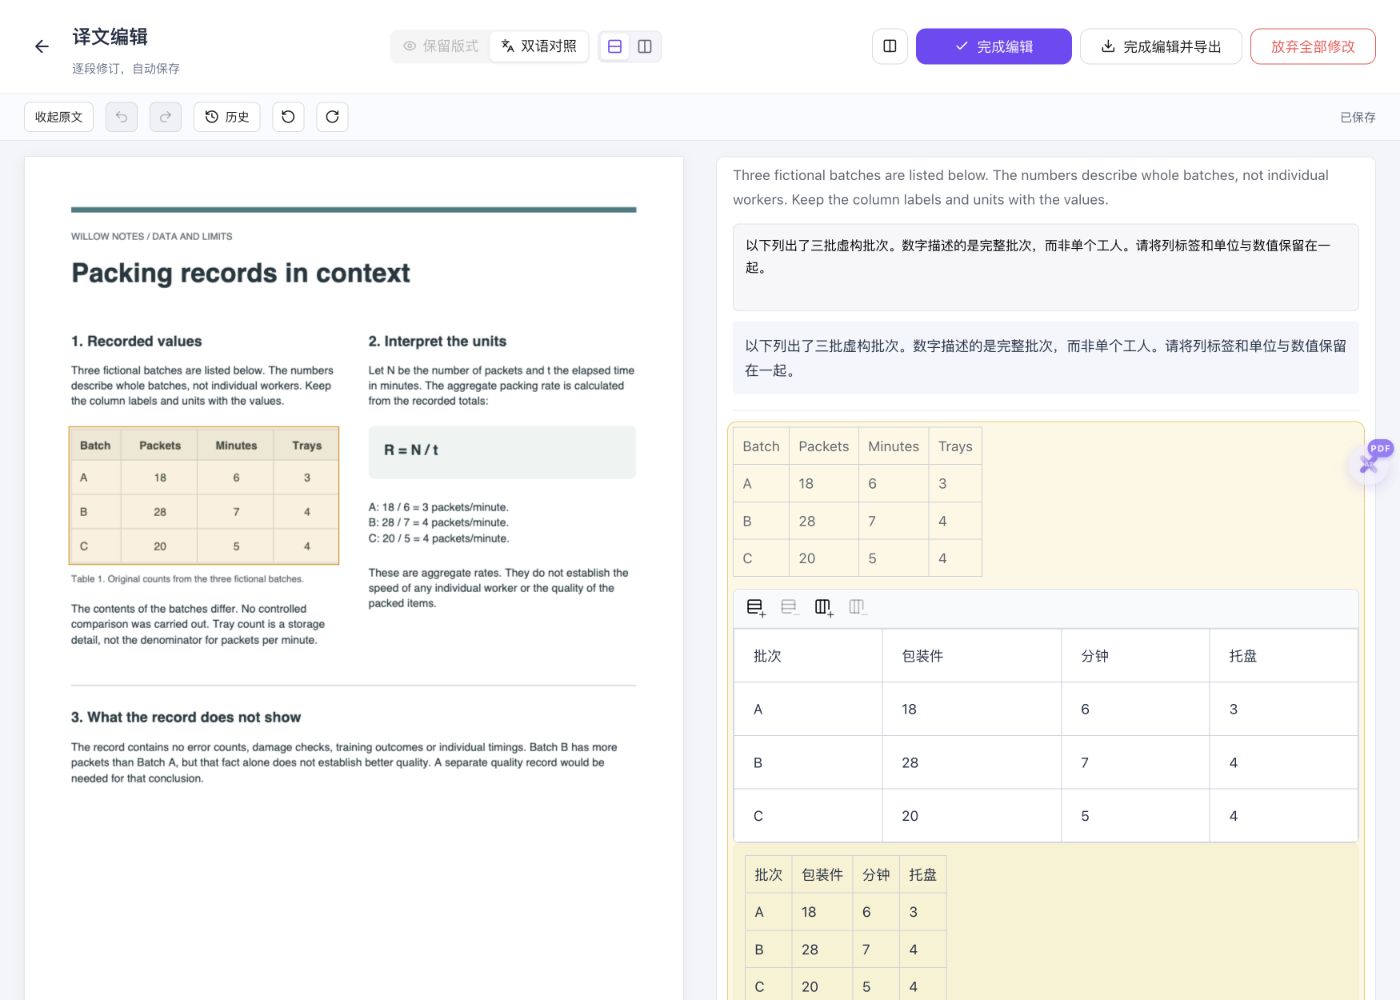Screen dimensions: 1400x1000
Task: Add a column to the translated table
Action: [824, 607]
